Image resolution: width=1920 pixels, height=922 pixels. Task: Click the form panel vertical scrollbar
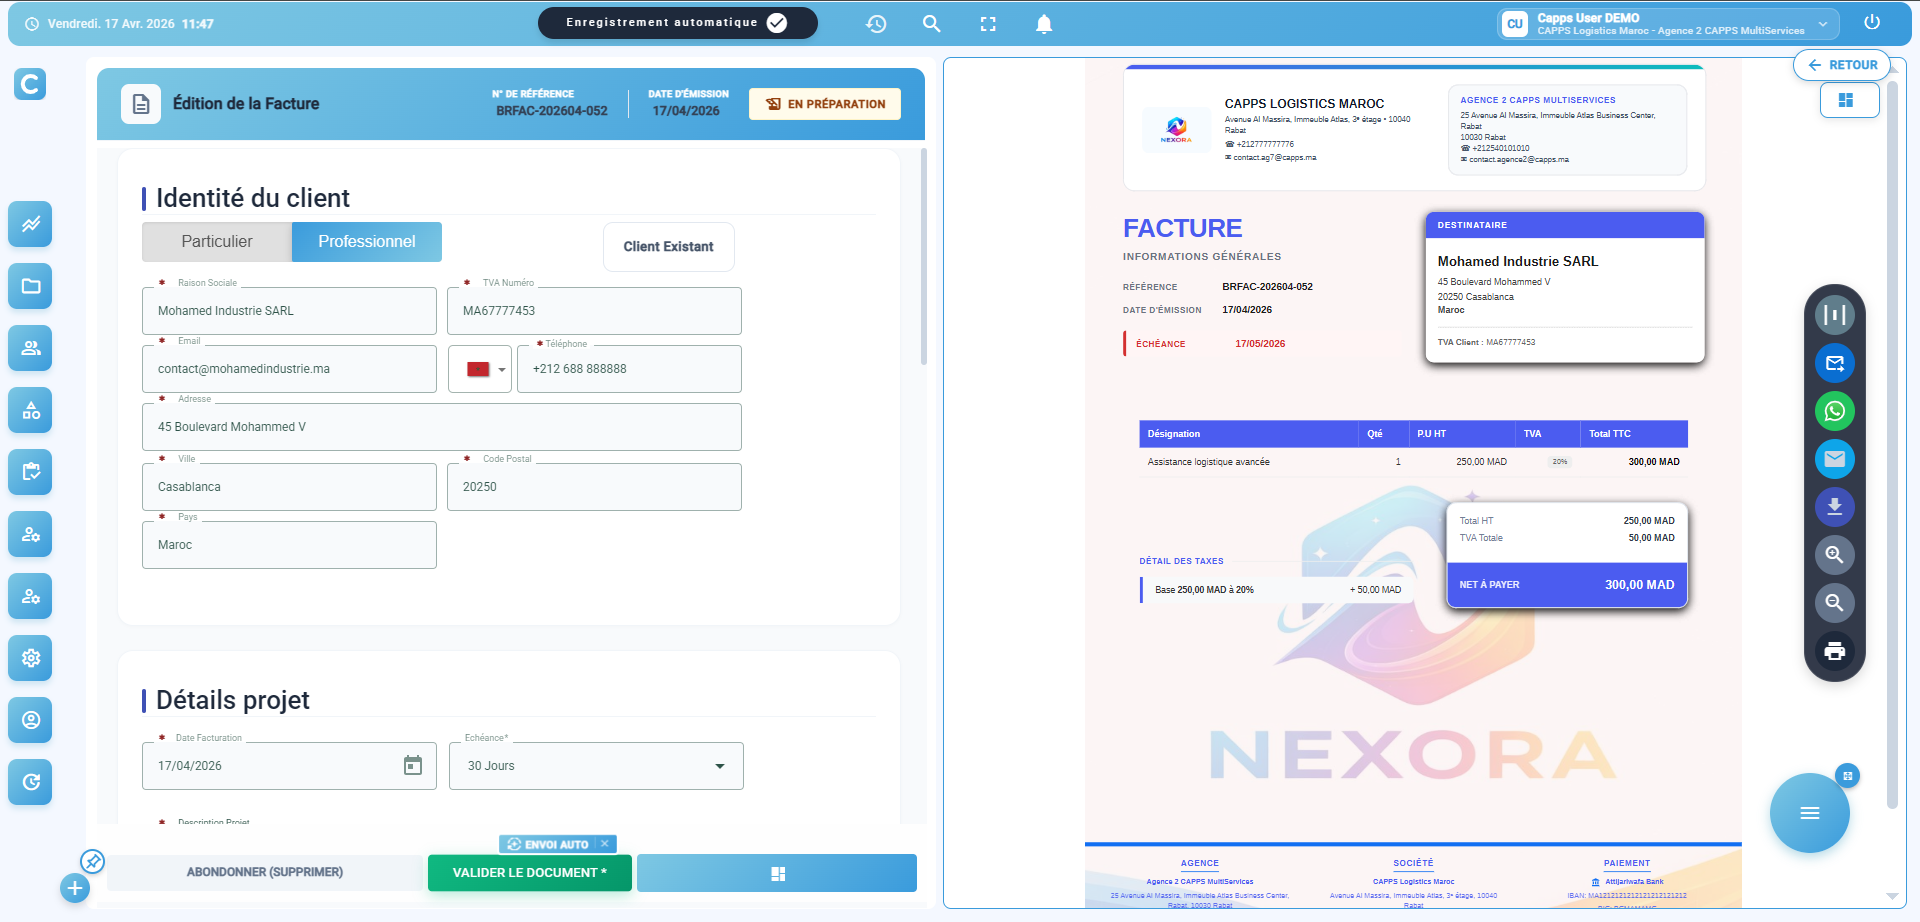923,257
